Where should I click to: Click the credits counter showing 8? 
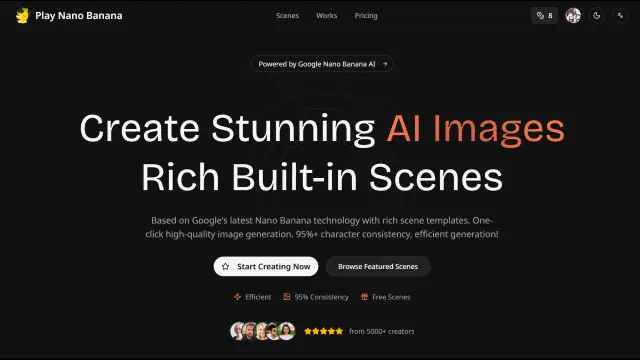click(544, 16)
